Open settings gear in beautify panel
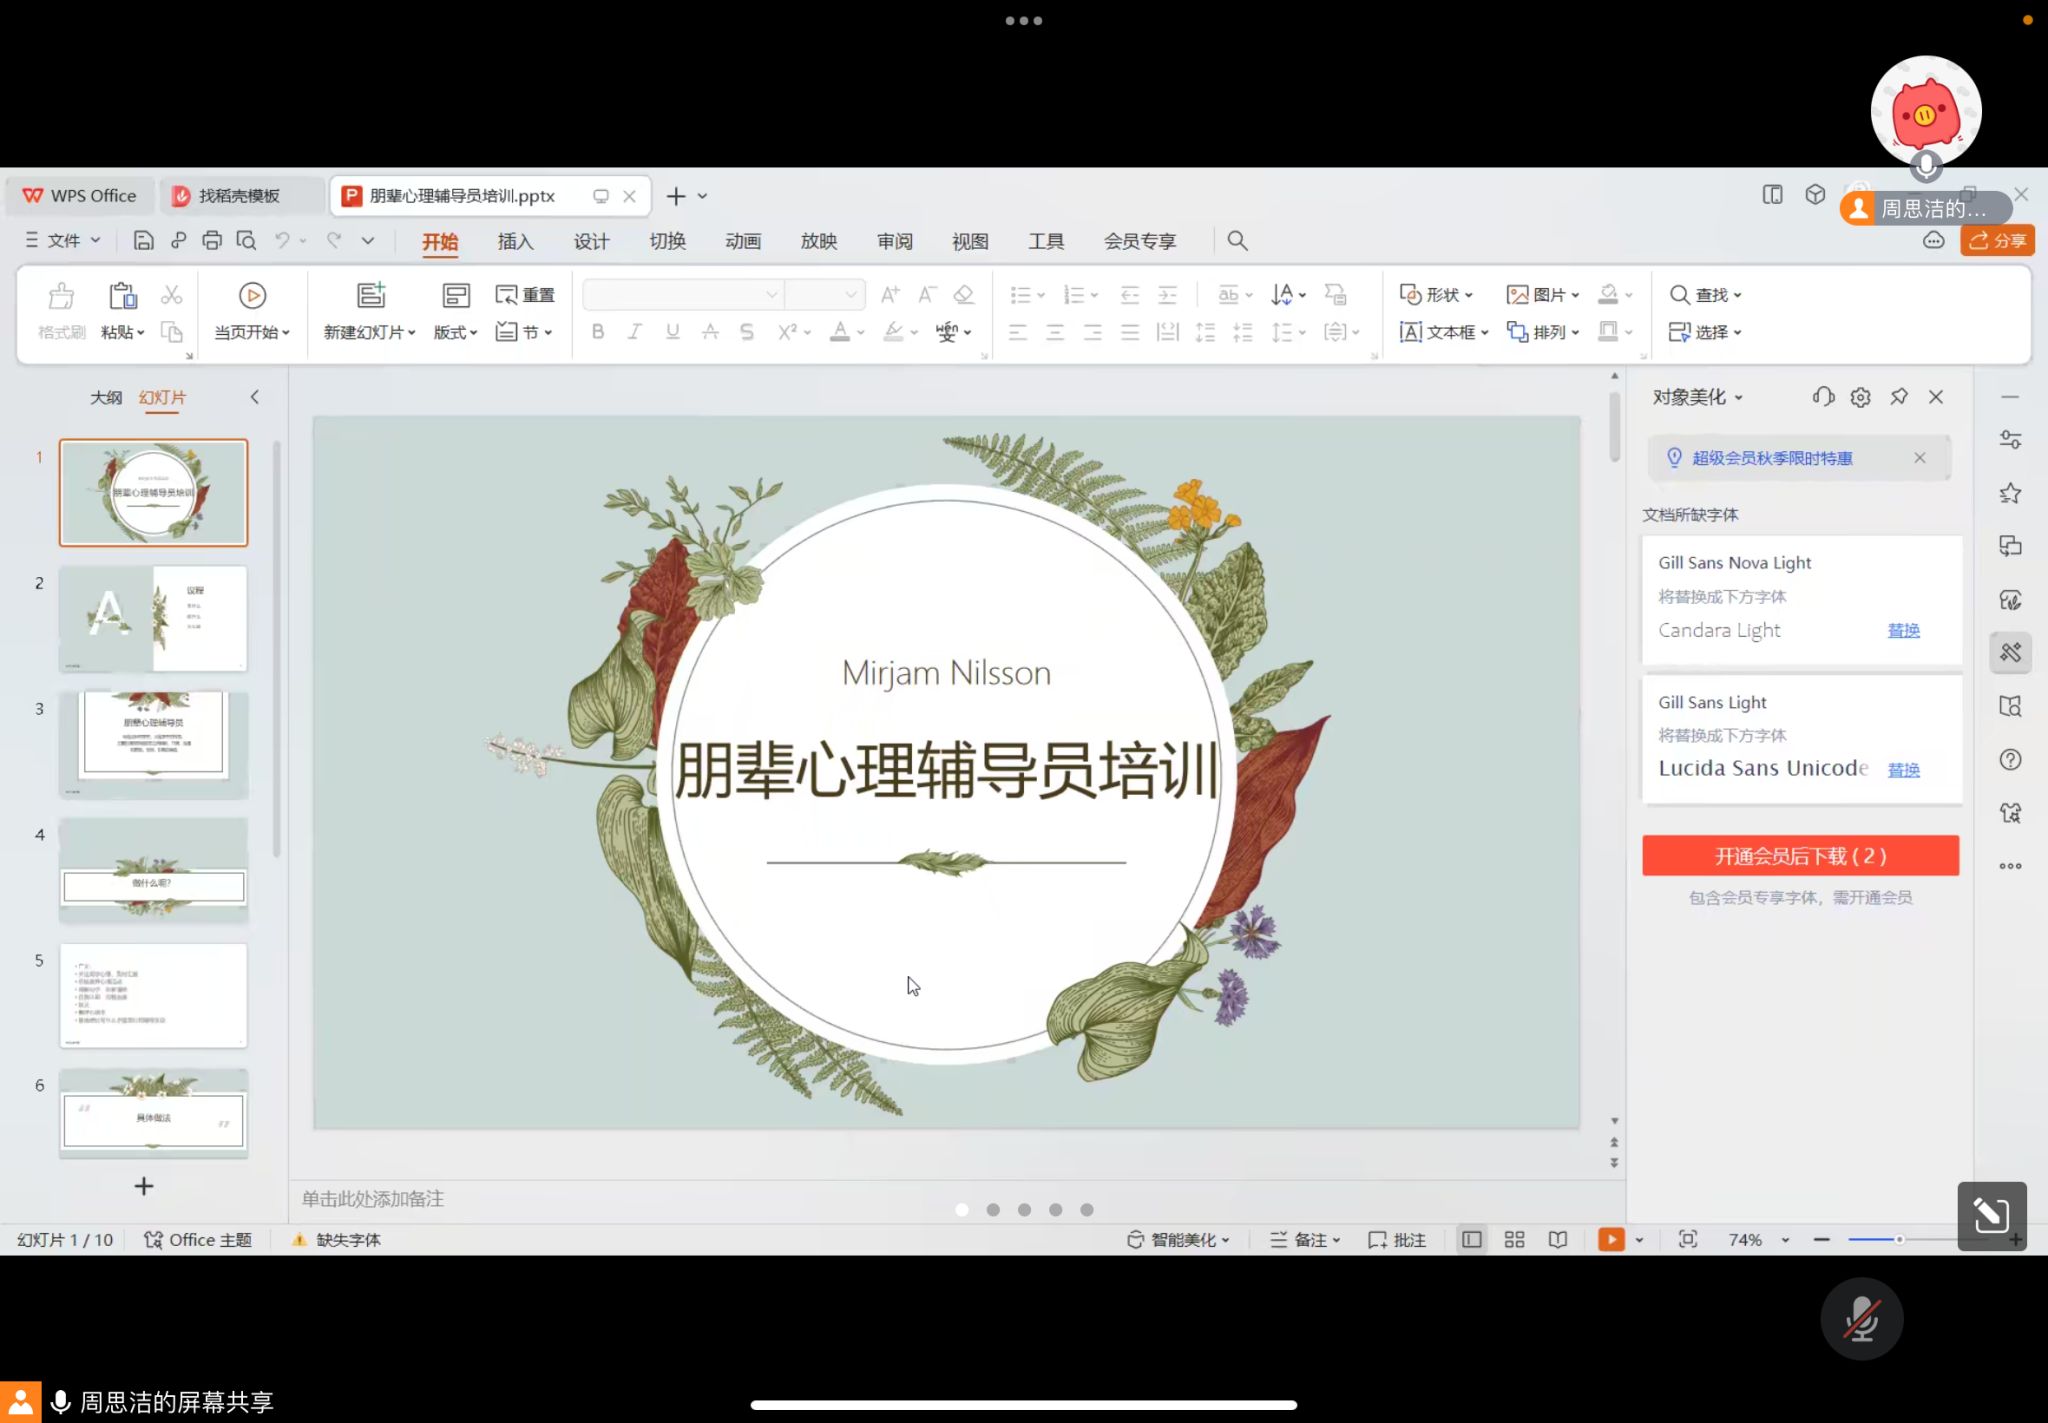 (x=1860, y=397)
